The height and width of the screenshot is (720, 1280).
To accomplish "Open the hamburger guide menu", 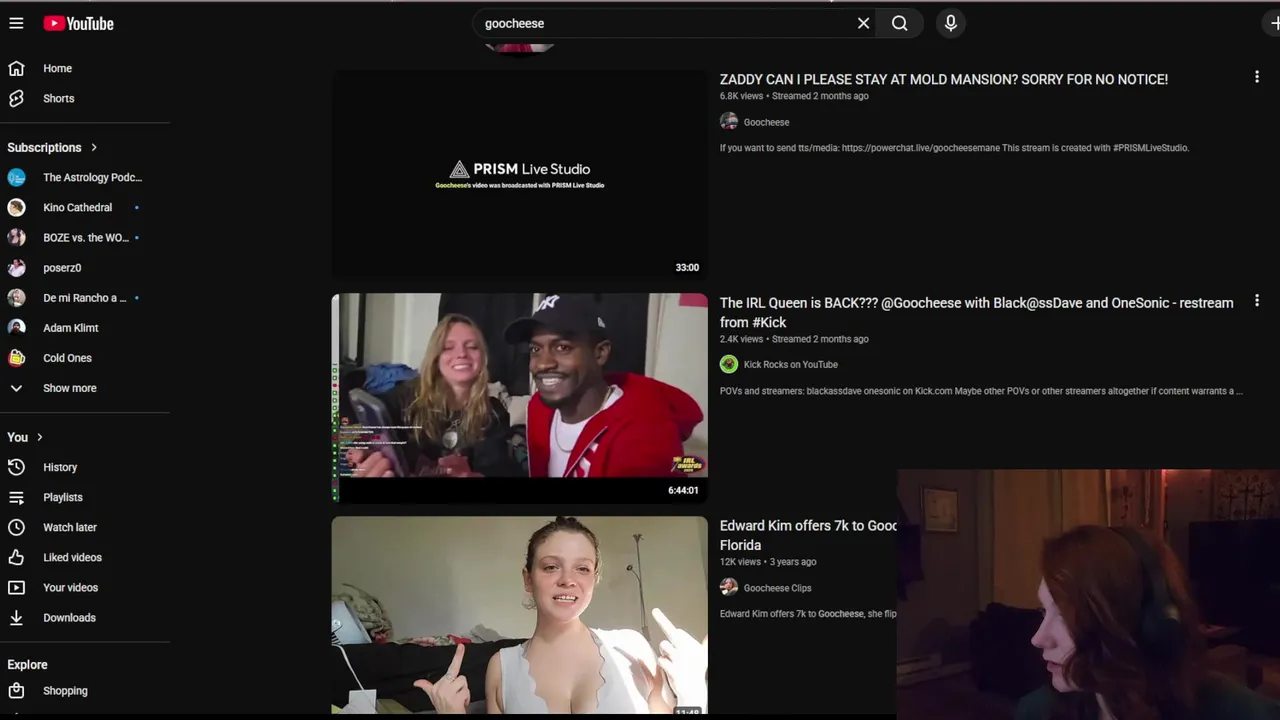I will [x=16, y=23].
